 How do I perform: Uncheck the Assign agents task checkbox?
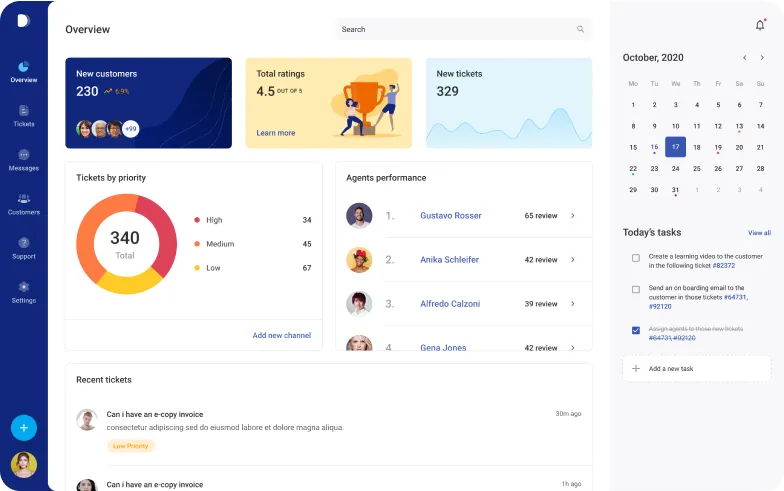point(636,330)
